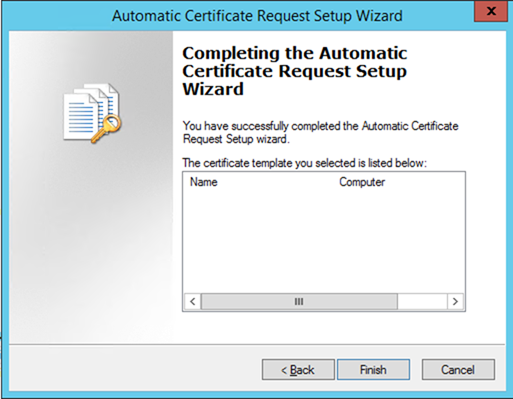This screenshot has width=513, height=399.
Task: Click the documents and key wizard icon
Action: click(92, 113)
